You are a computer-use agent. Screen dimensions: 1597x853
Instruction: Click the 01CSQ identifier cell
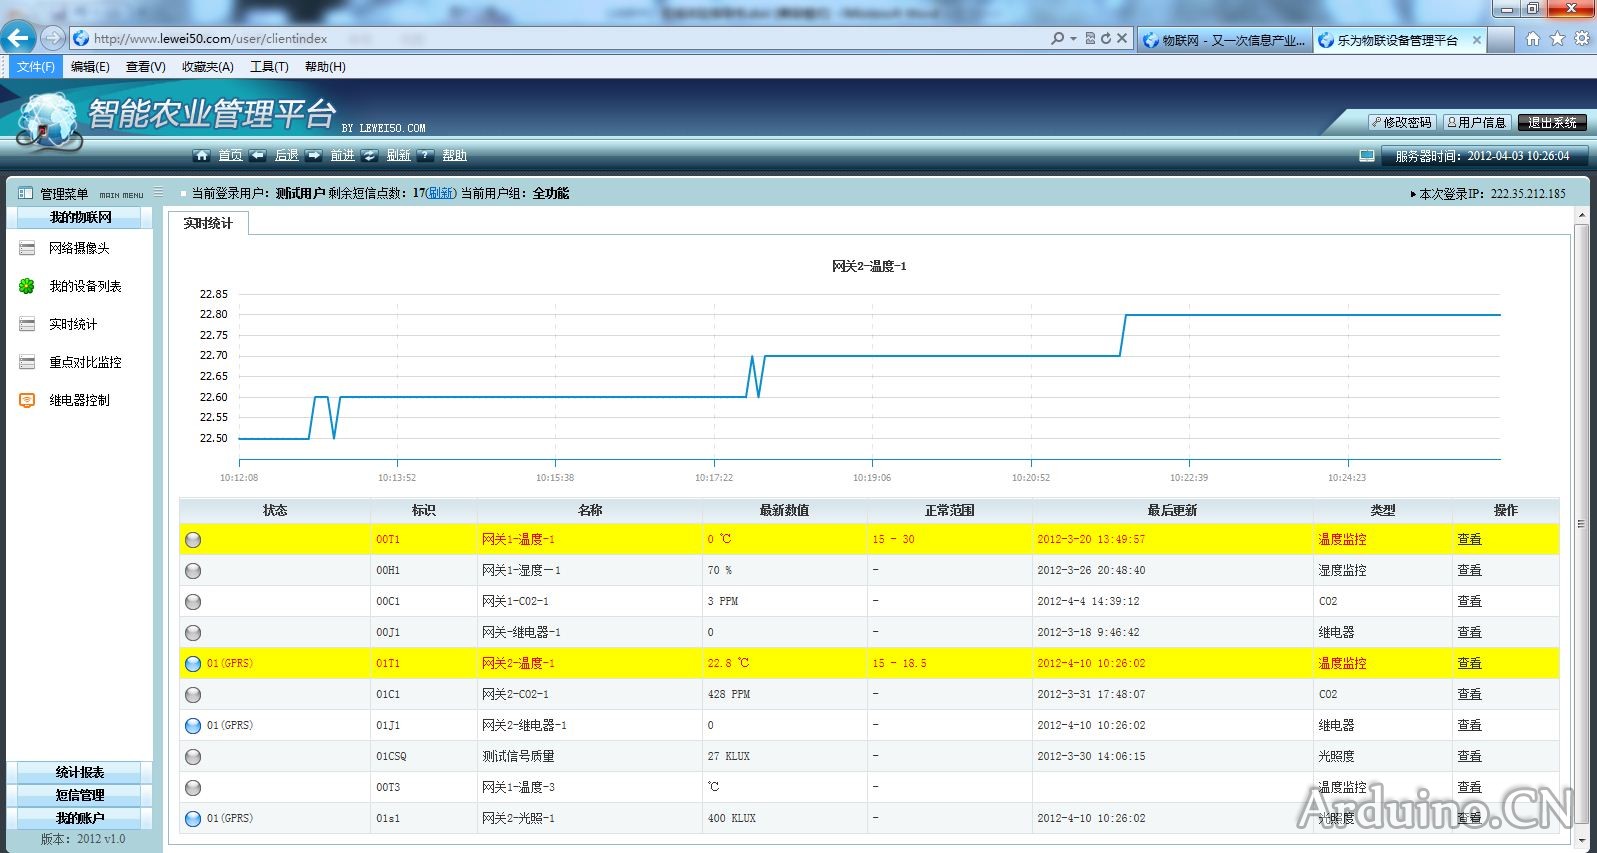click(x=424, y=756)
